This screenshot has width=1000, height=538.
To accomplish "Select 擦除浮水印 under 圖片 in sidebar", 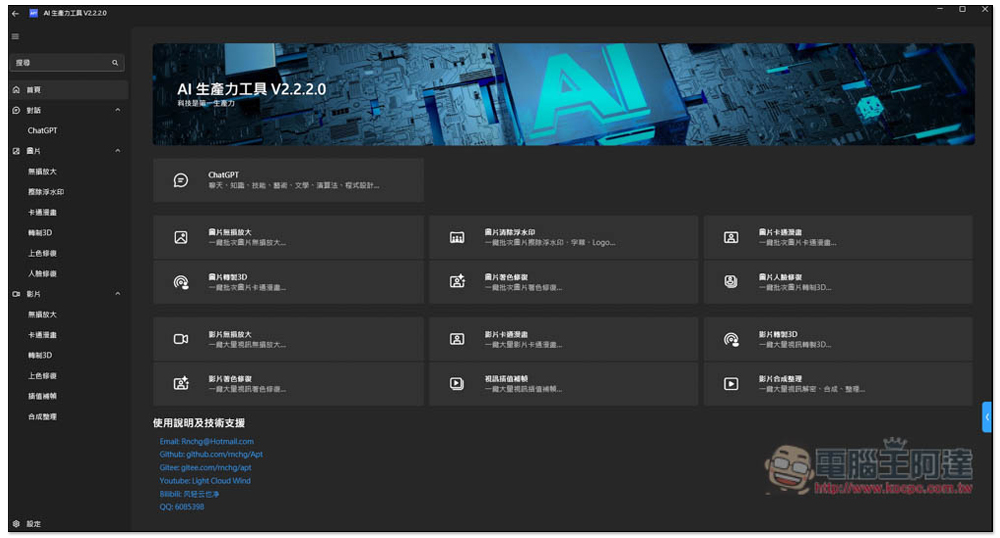I will pyautogui.click(x=46, y=192).
